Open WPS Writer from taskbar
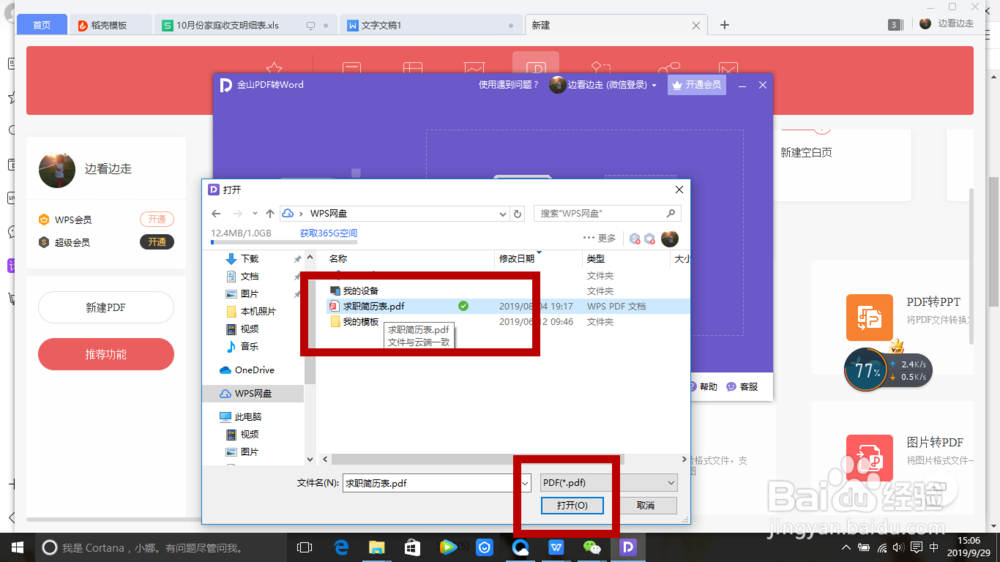 (556, 547)
